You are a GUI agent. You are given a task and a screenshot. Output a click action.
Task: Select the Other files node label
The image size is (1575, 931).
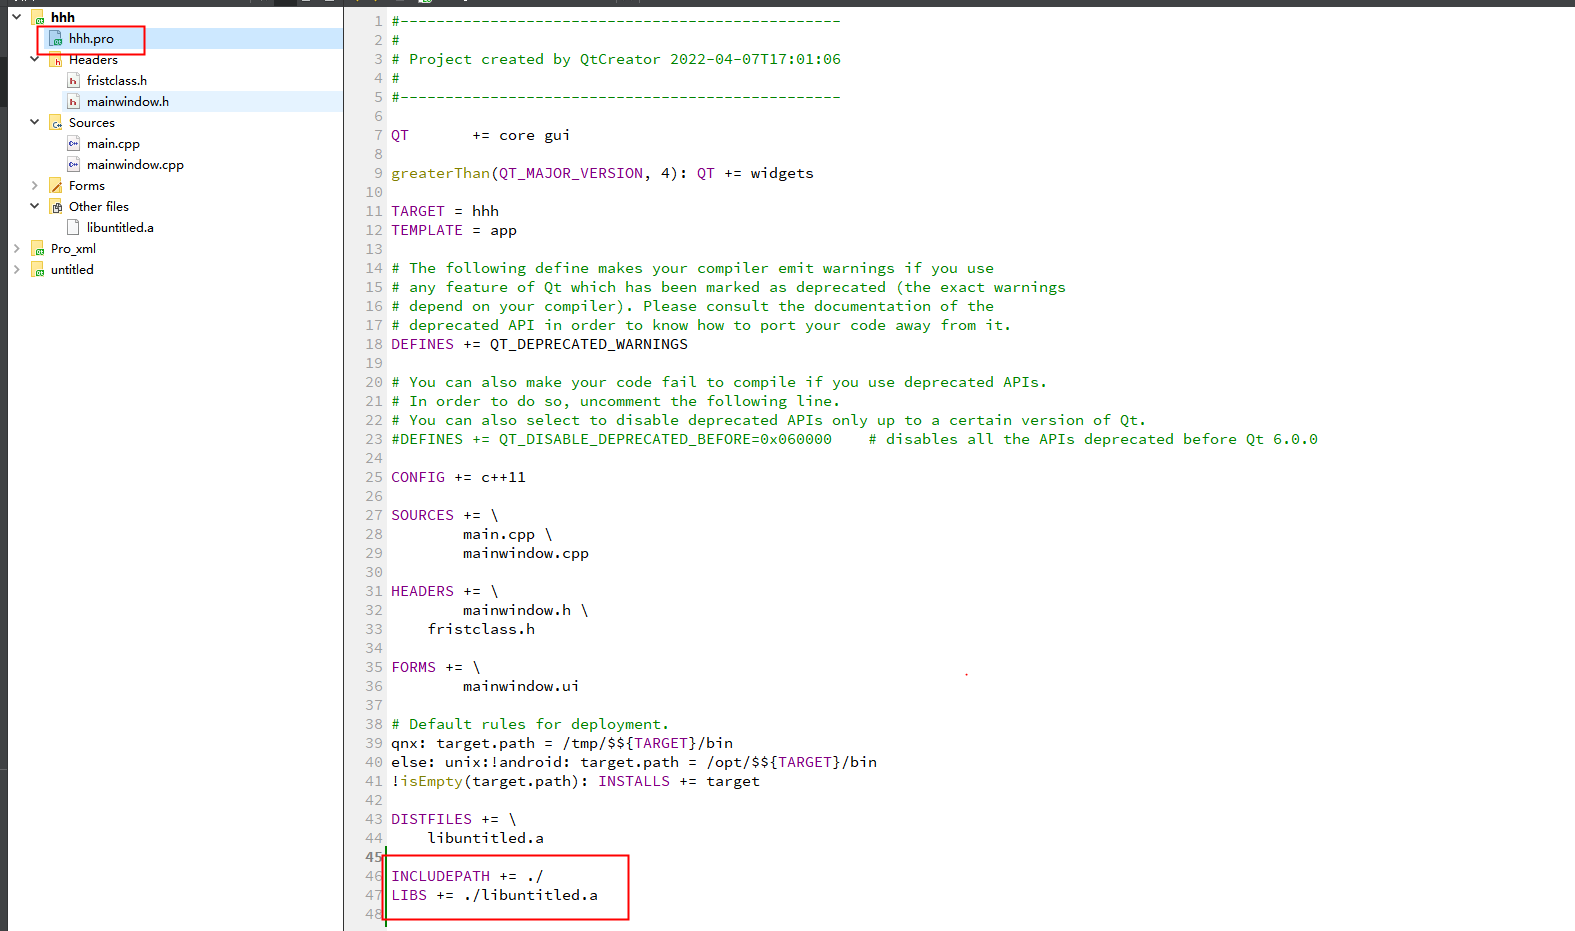pyautogui.click(x=99, y=207)
